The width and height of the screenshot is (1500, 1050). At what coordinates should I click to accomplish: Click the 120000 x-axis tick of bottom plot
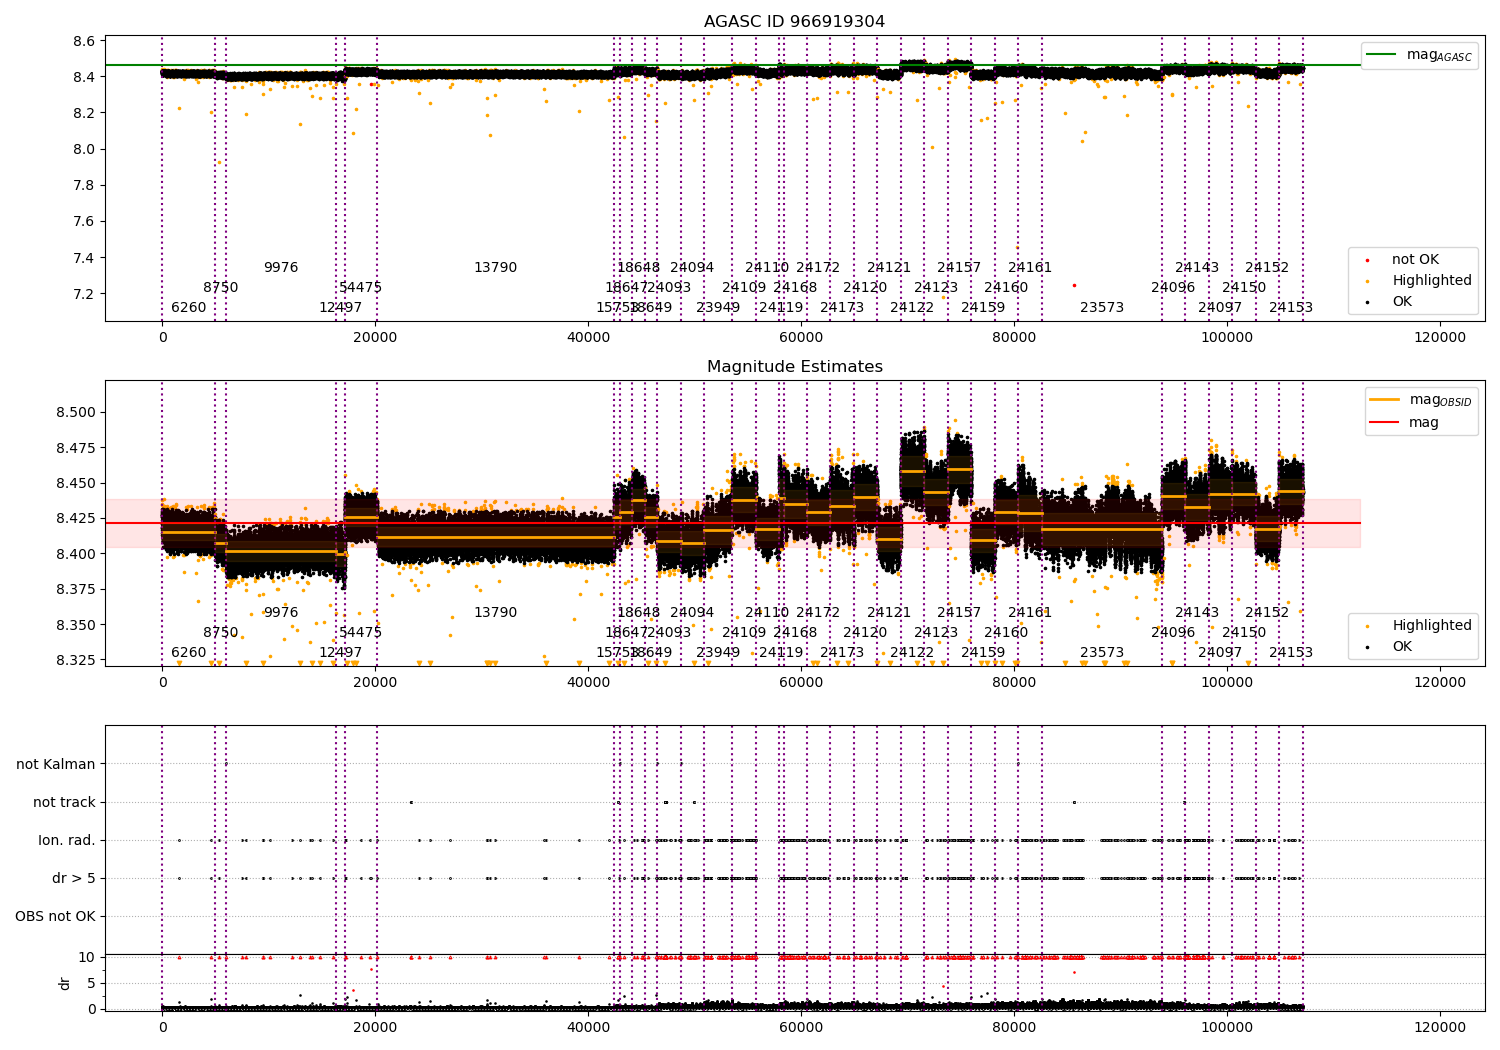click(x=1440, y=1027)
